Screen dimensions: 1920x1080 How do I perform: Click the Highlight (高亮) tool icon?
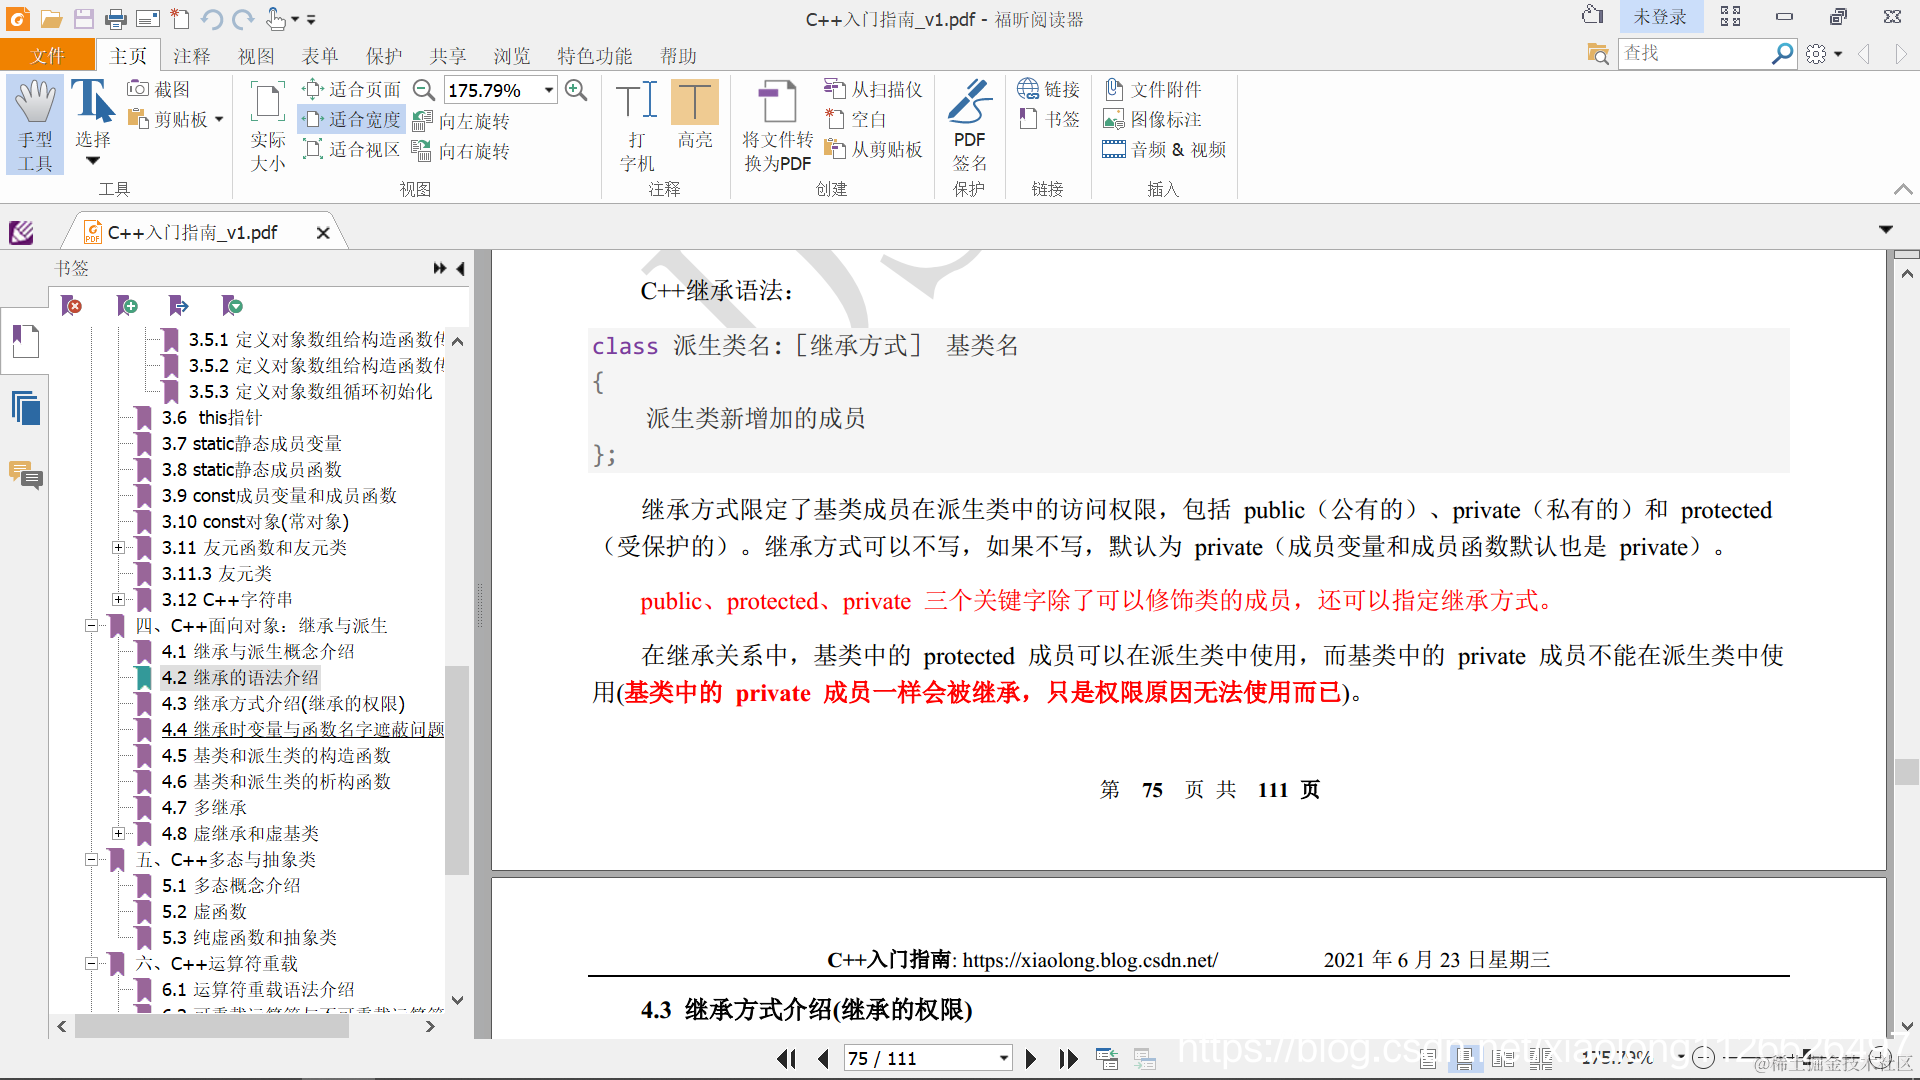[694, 104]
